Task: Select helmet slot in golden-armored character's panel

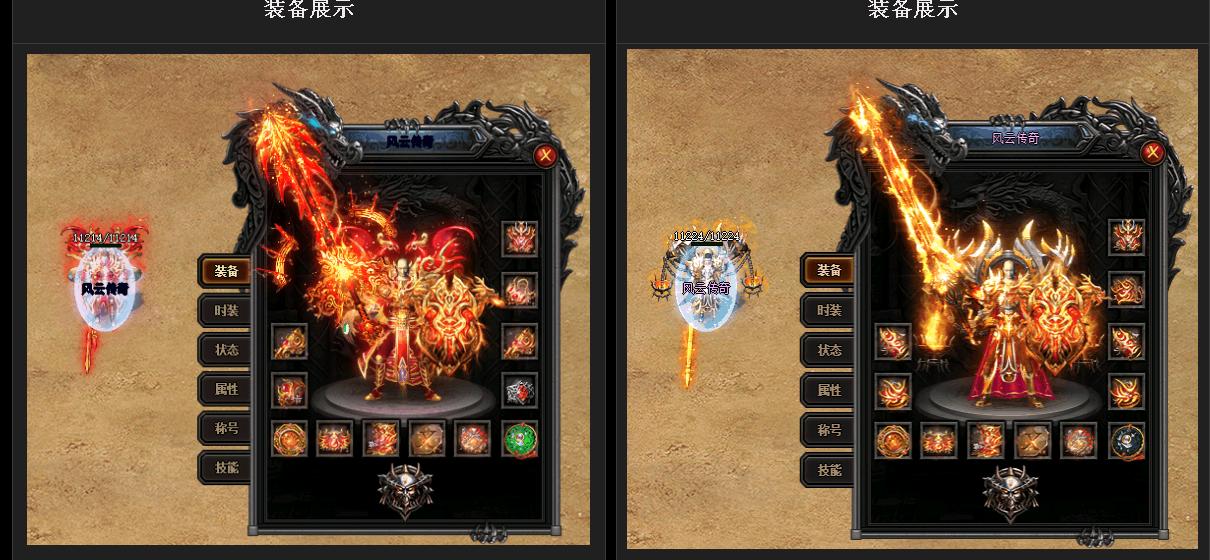Action: click(1127, 238)
